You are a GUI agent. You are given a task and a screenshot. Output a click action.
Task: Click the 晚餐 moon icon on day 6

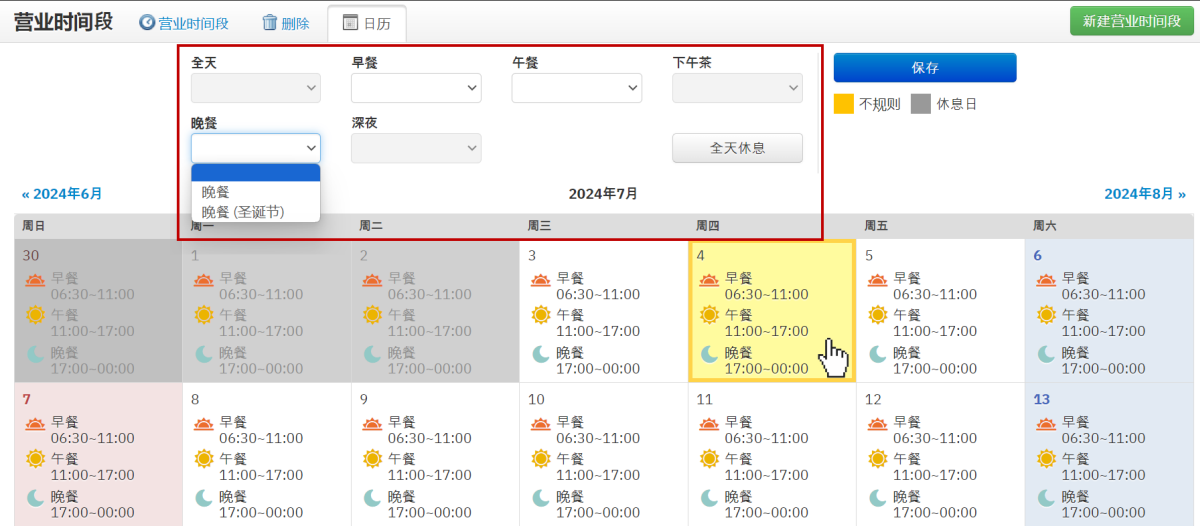(1047, 353)
